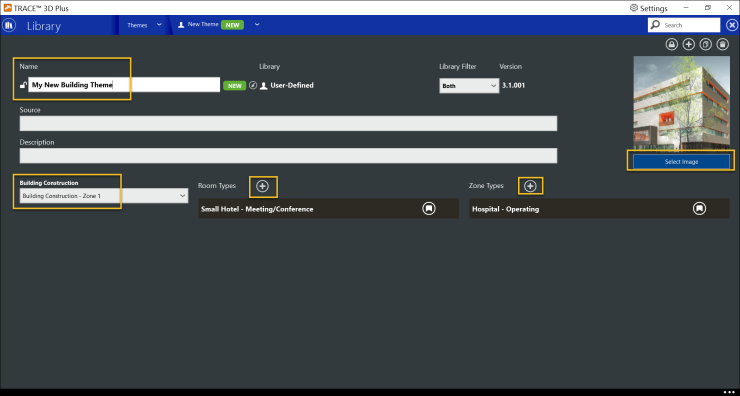The height and width of the screenshot is (396, 740).
Task: Copy the theme using the duplicate icon
Action: coord(706,44)
